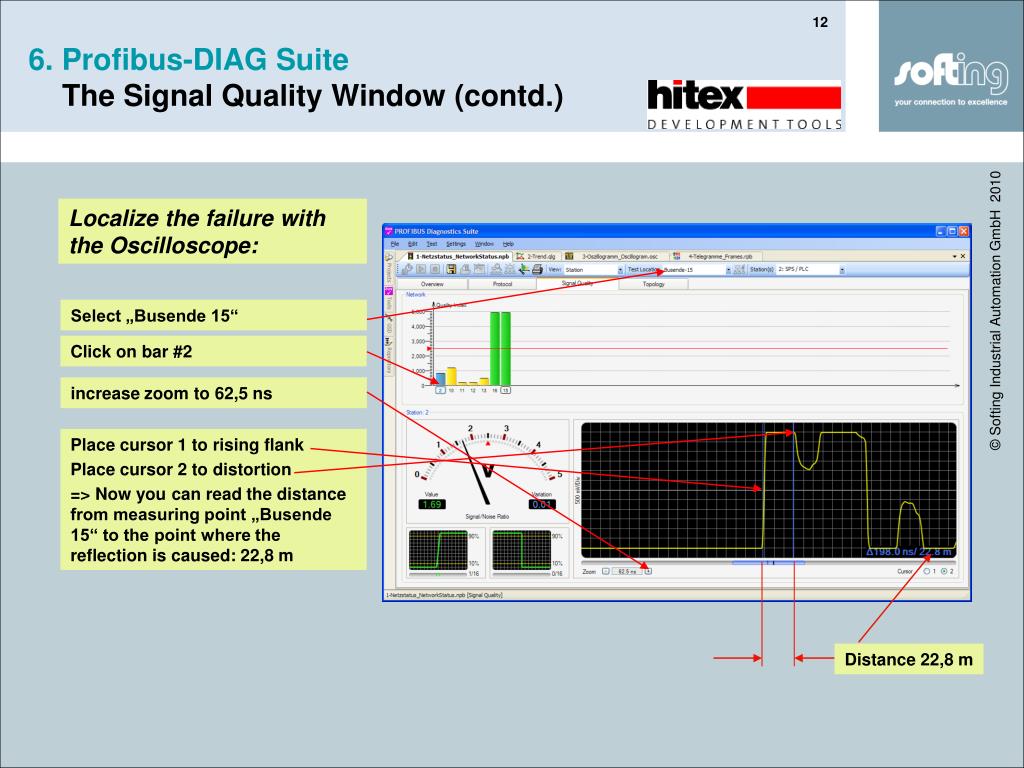Open Tools panel on left sidebar
Screen dimensions: 1024x768
(389, 298)
